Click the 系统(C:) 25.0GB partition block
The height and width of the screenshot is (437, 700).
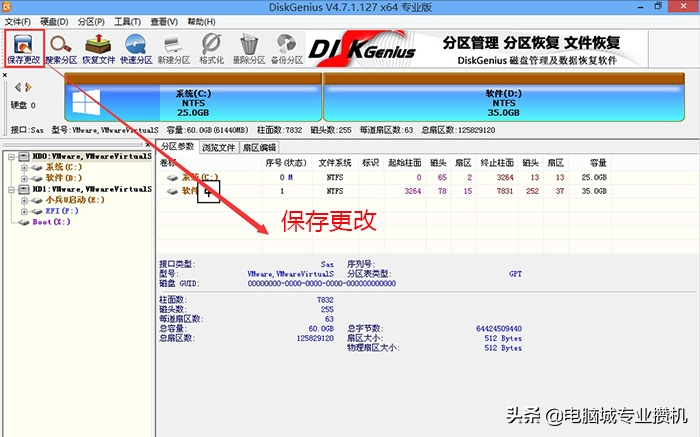(x=193, y=97)
